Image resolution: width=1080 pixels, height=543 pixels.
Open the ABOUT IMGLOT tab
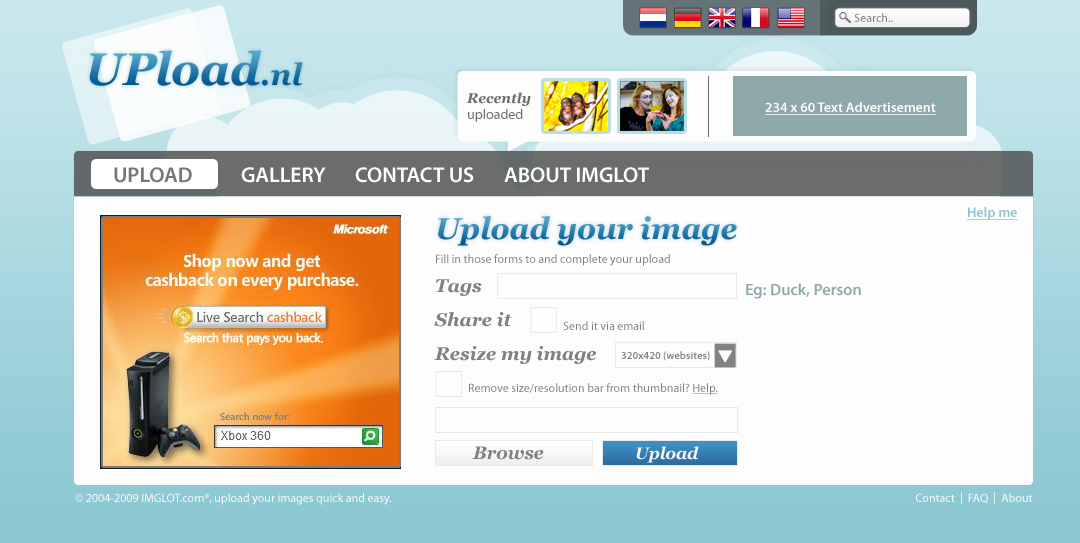[x=577, y=175]
